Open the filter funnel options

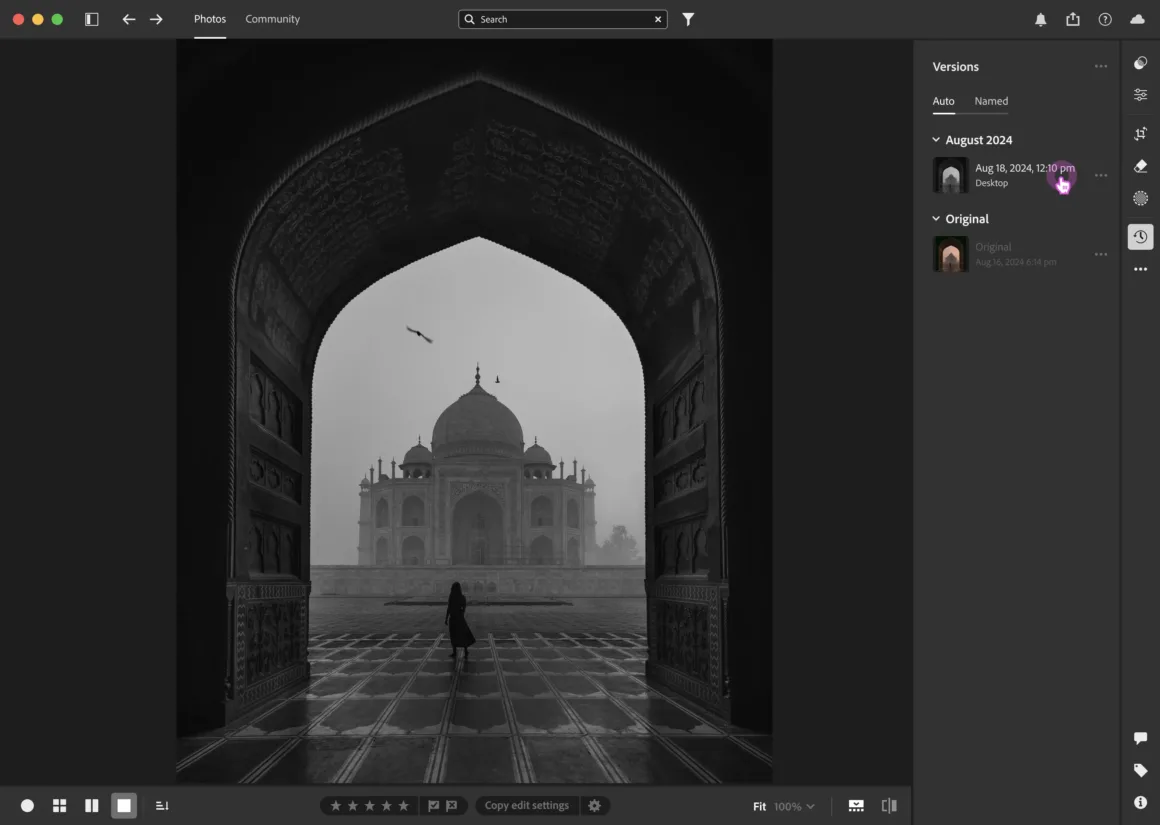(688, 19)
